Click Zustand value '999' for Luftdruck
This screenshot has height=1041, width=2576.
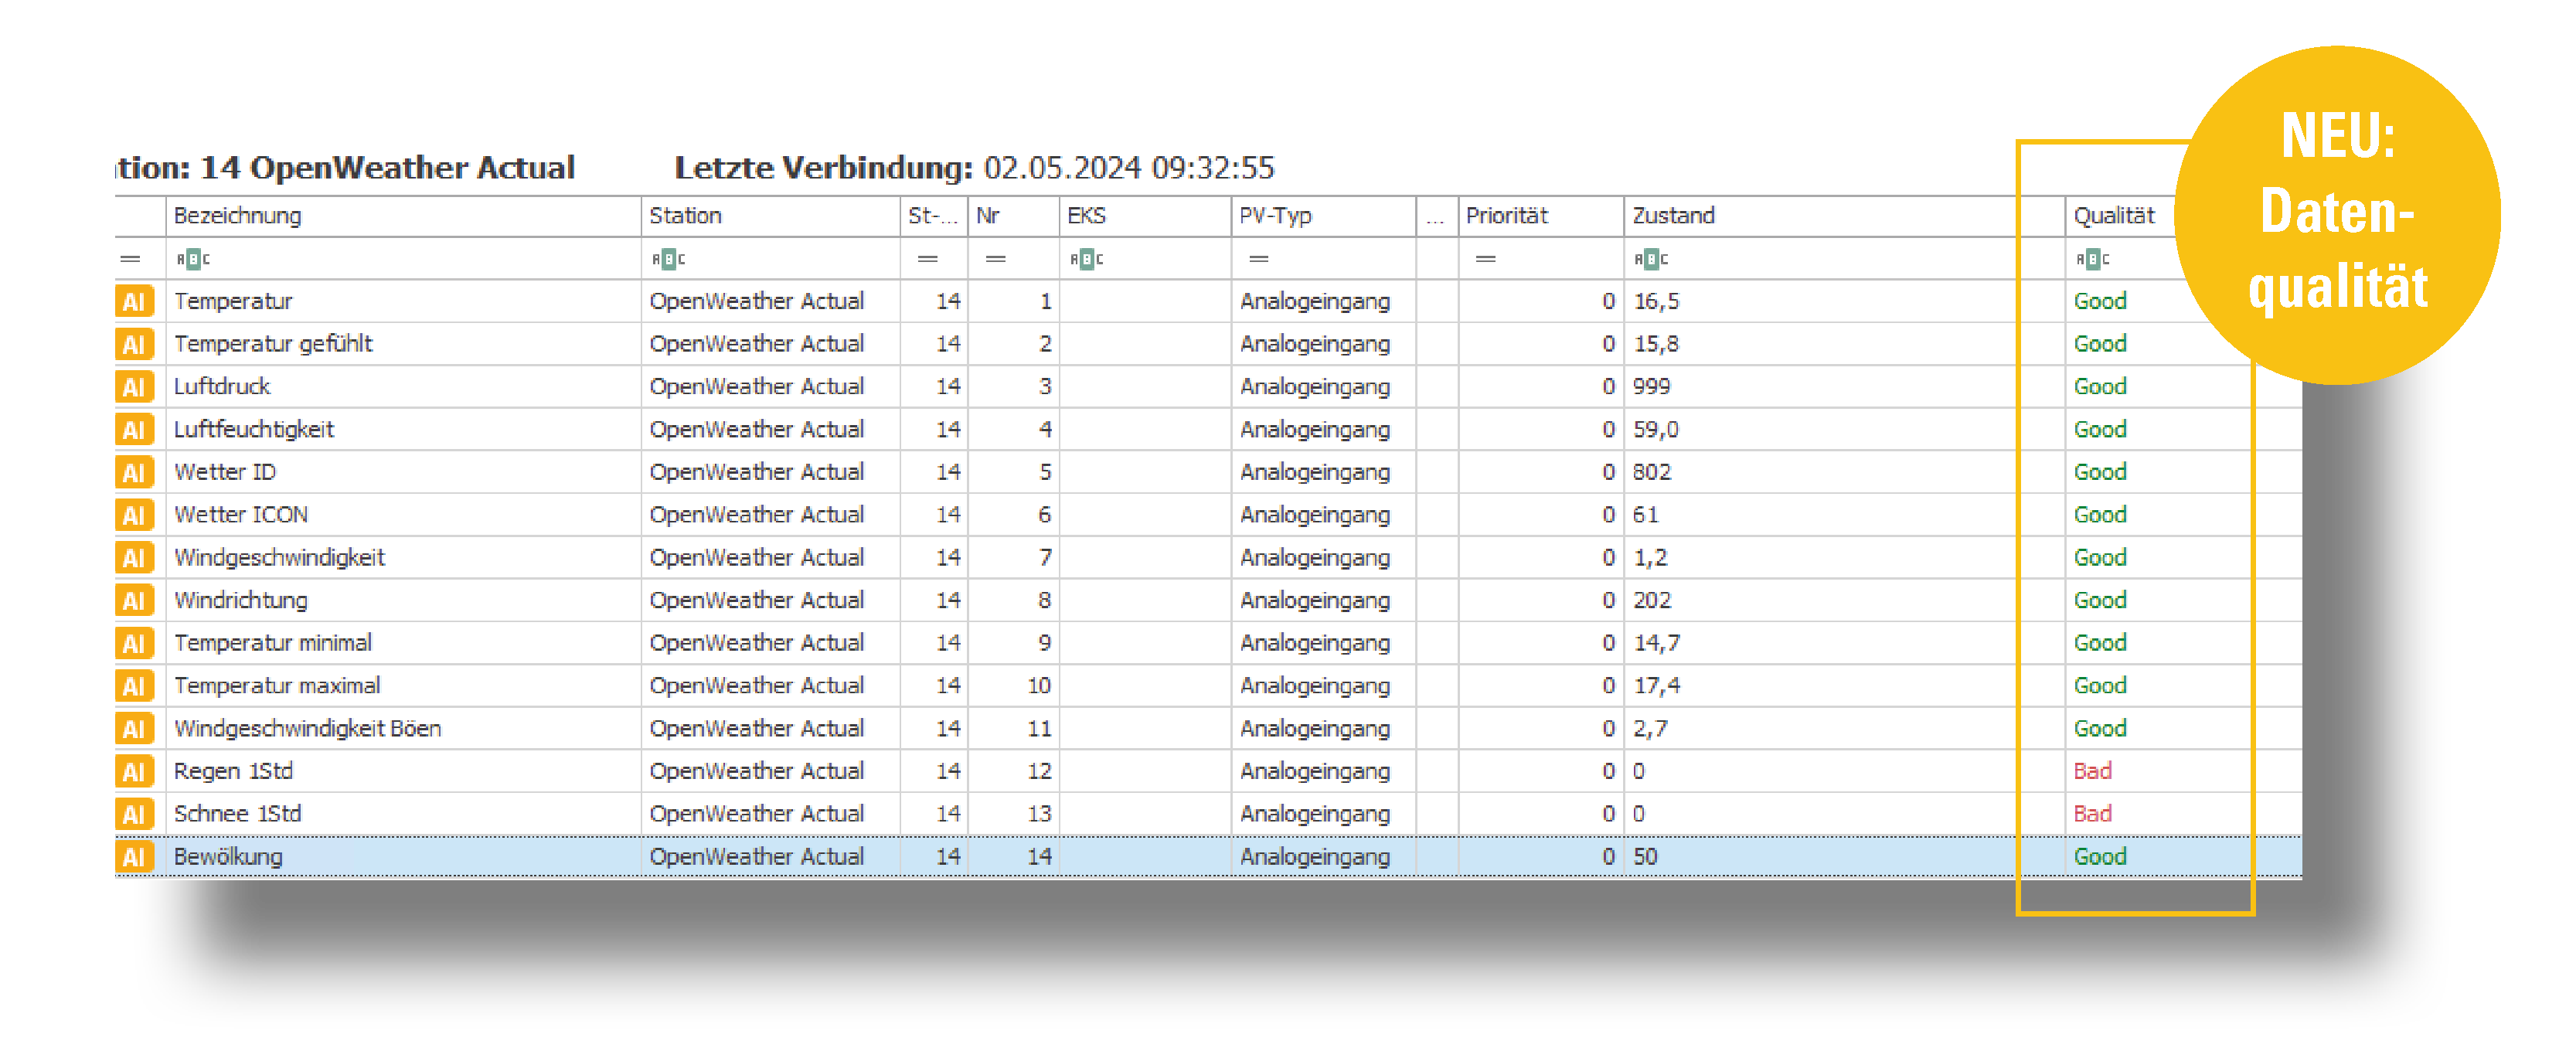(1652, 387)
